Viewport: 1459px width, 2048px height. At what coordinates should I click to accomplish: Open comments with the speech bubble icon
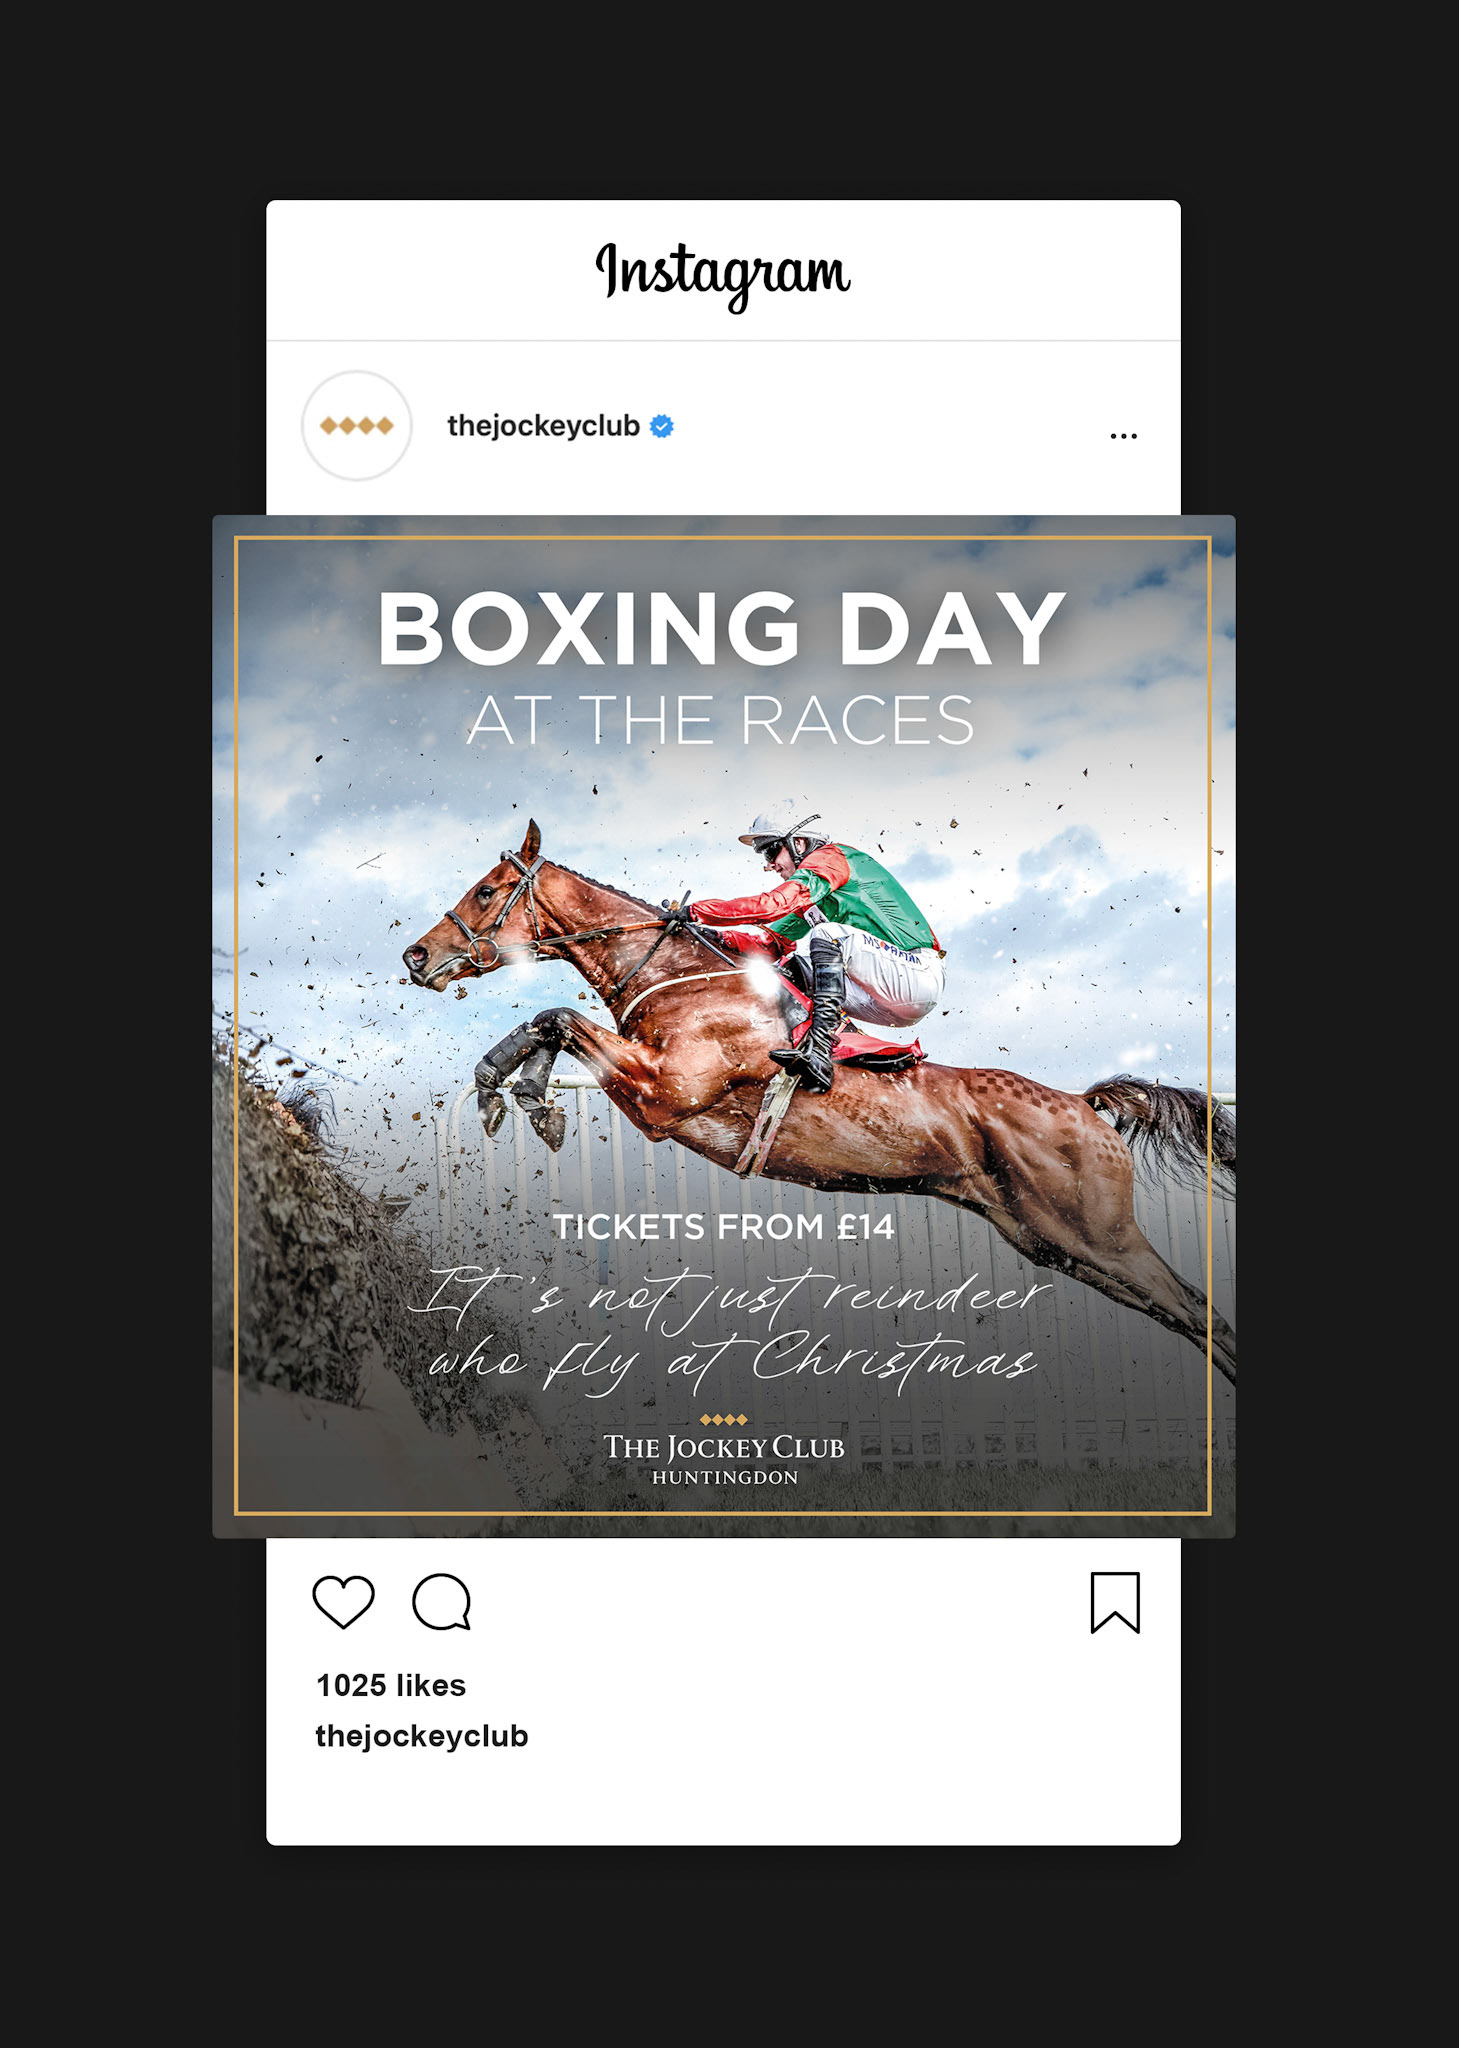pyautogui.click(x=442, y=1602)
